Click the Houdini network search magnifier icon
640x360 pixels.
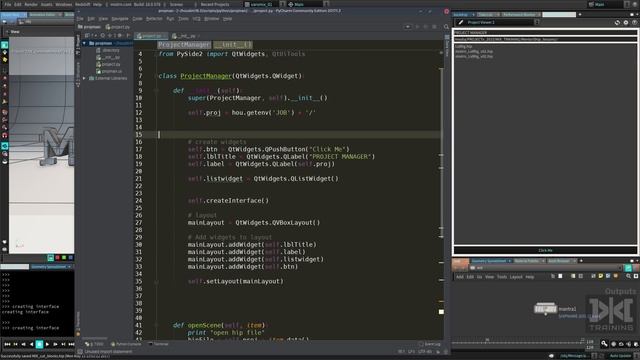pyautogui.click(x=628, y=276)
